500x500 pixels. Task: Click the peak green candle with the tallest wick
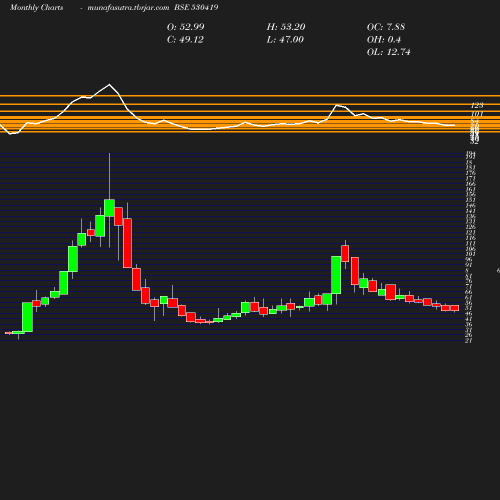[109, 208]
